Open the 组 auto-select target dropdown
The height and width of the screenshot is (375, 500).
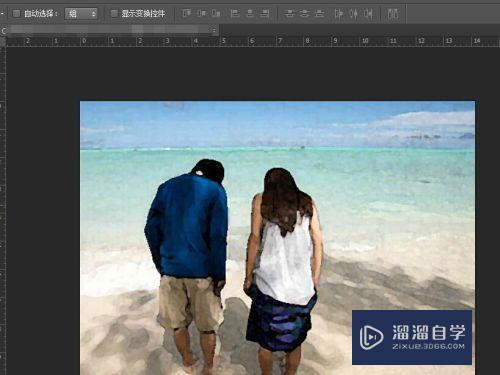(x=81, y=14)
